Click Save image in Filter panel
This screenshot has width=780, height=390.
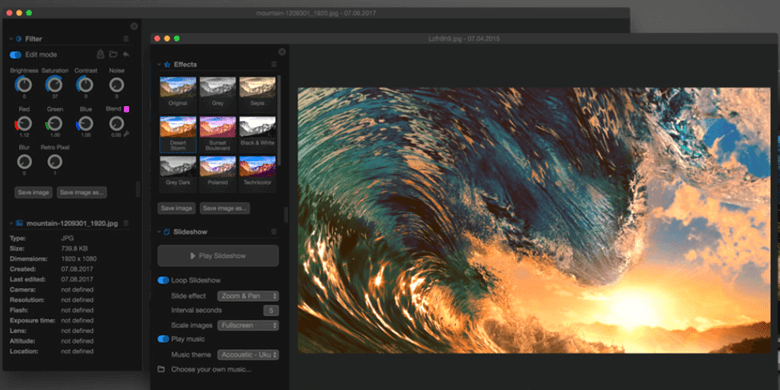pyautogui.click(x=33, y=193)
